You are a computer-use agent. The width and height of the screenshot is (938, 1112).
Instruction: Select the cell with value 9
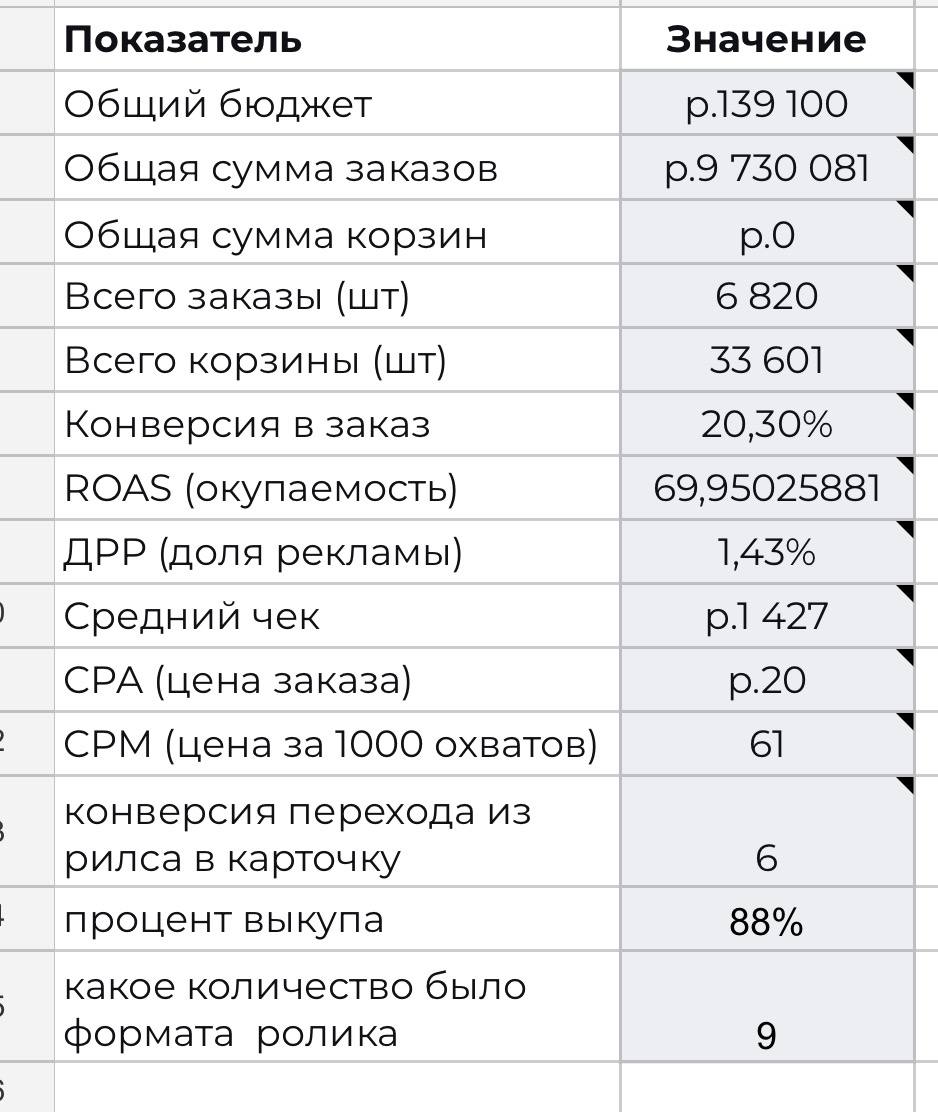click(767, 1006)
